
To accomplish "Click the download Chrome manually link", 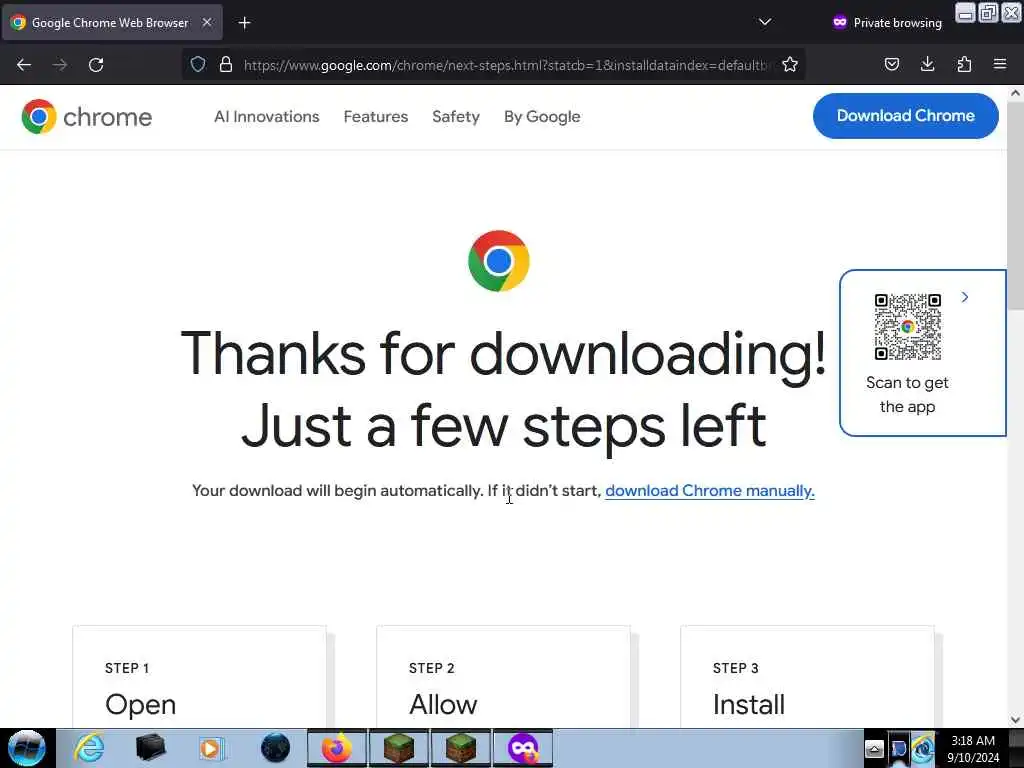I will point(710,490).
